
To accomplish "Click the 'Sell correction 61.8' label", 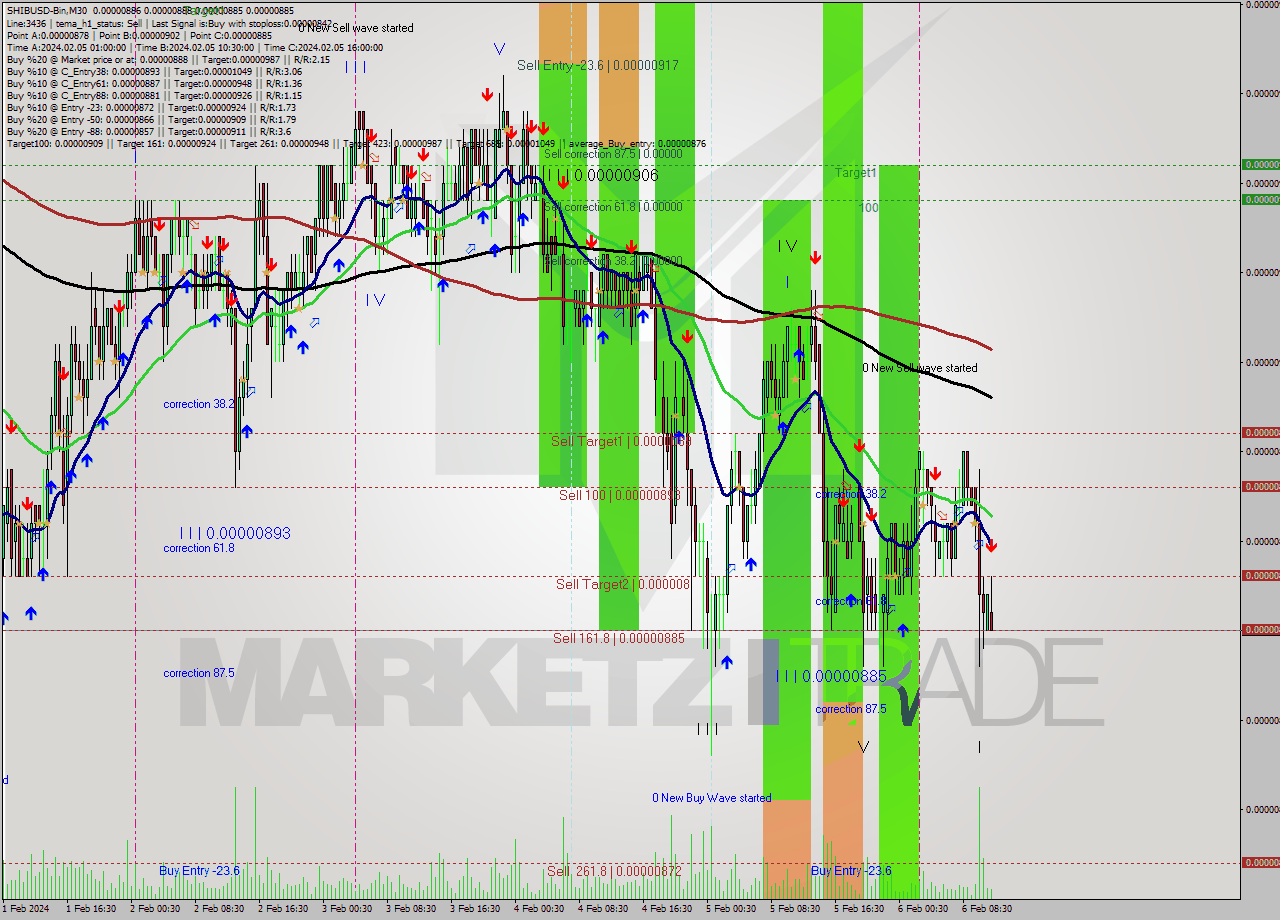I will [613, 207].
